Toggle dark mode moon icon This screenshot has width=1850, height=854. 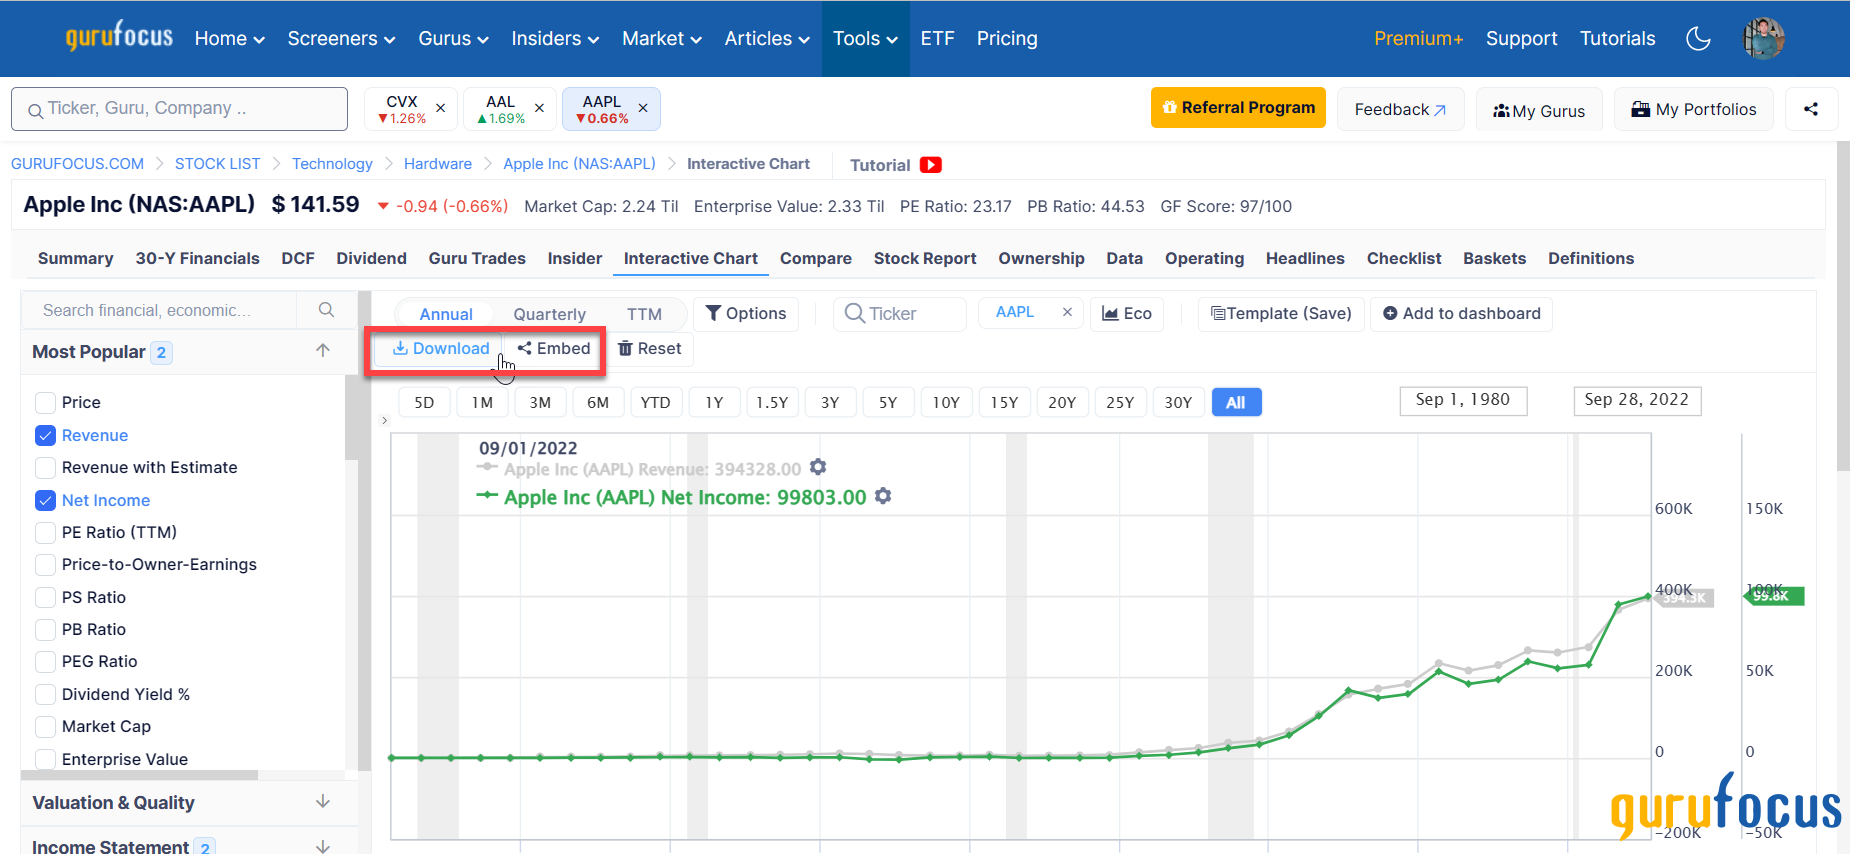1698,39
